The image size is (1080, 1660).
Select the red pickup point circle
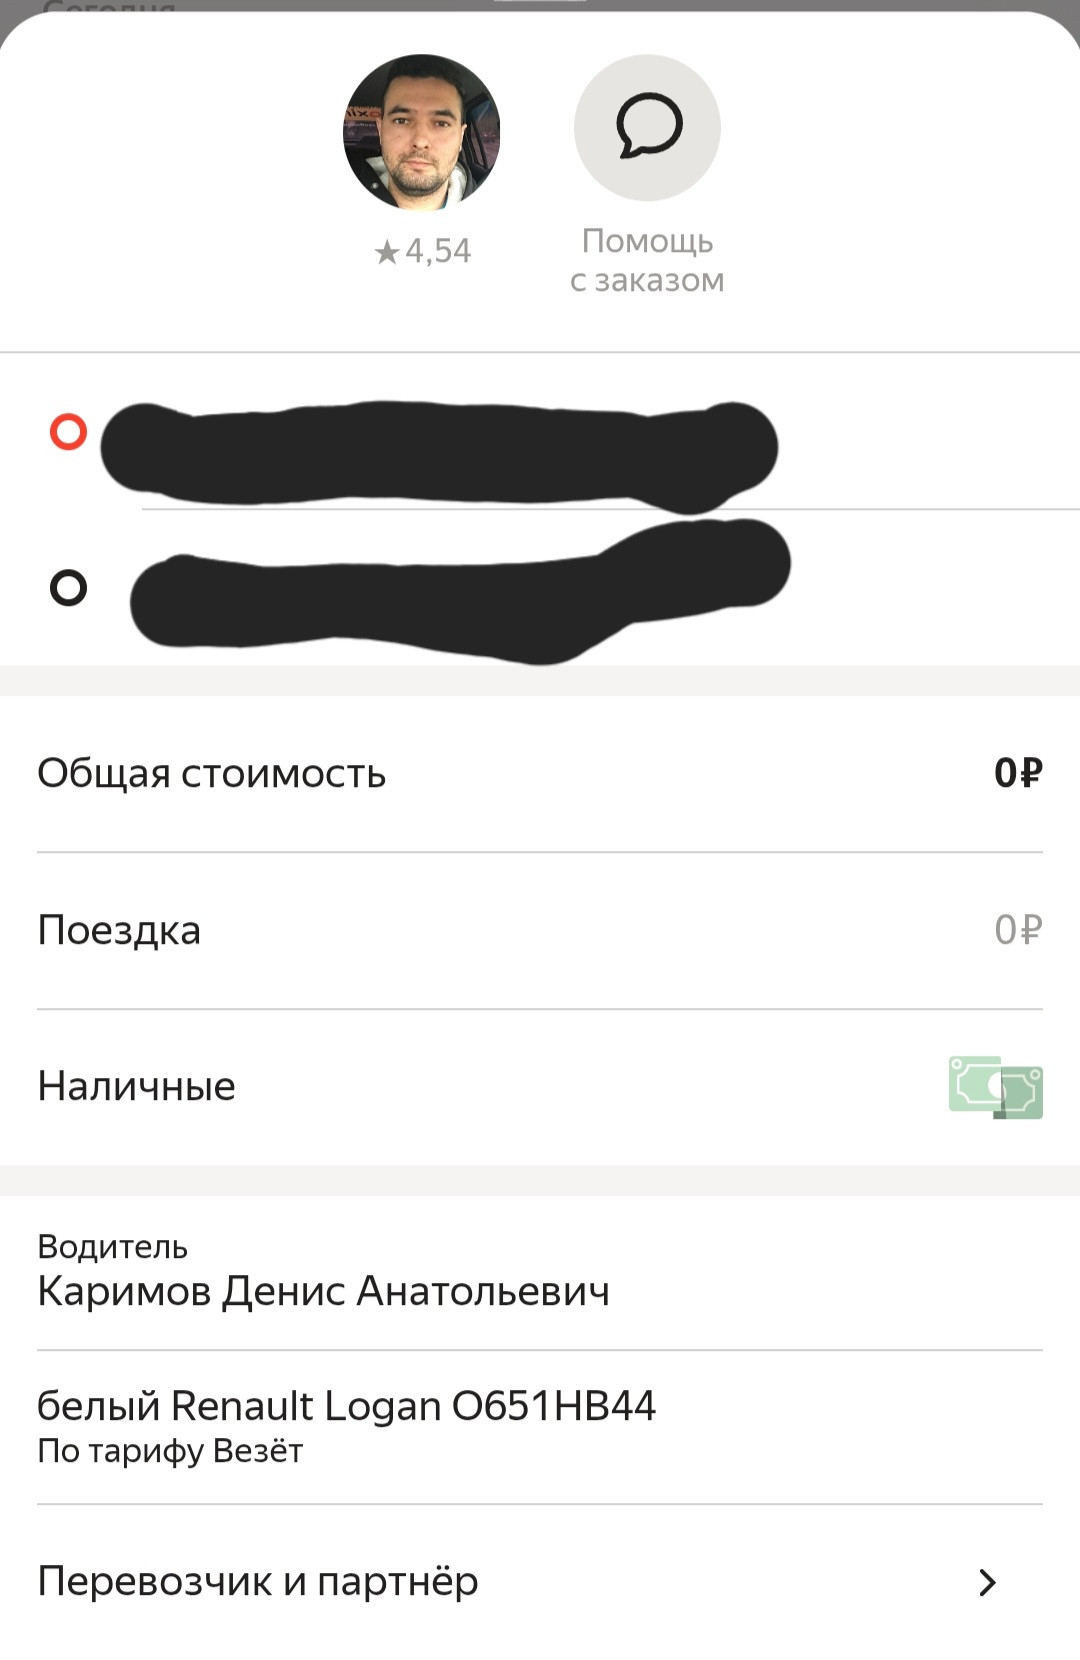(68, 432)
